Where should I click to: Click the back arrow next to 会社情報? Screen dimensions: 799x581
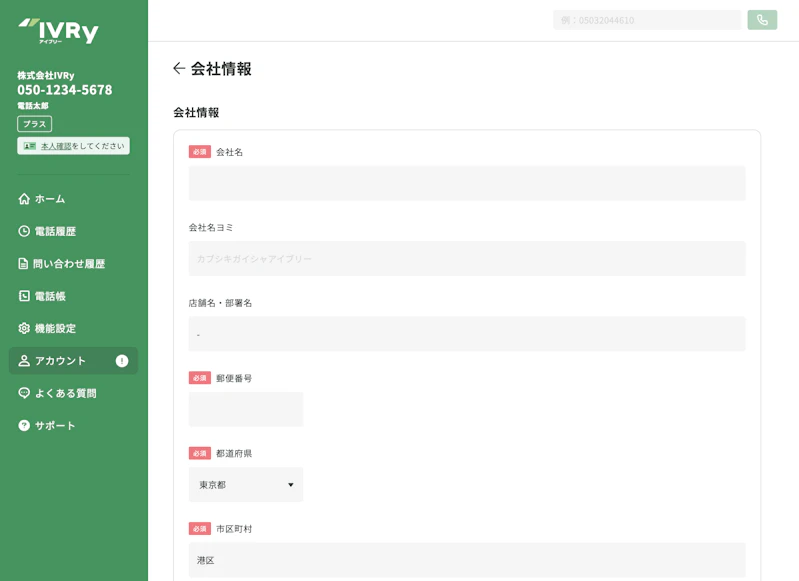[178, 68]
